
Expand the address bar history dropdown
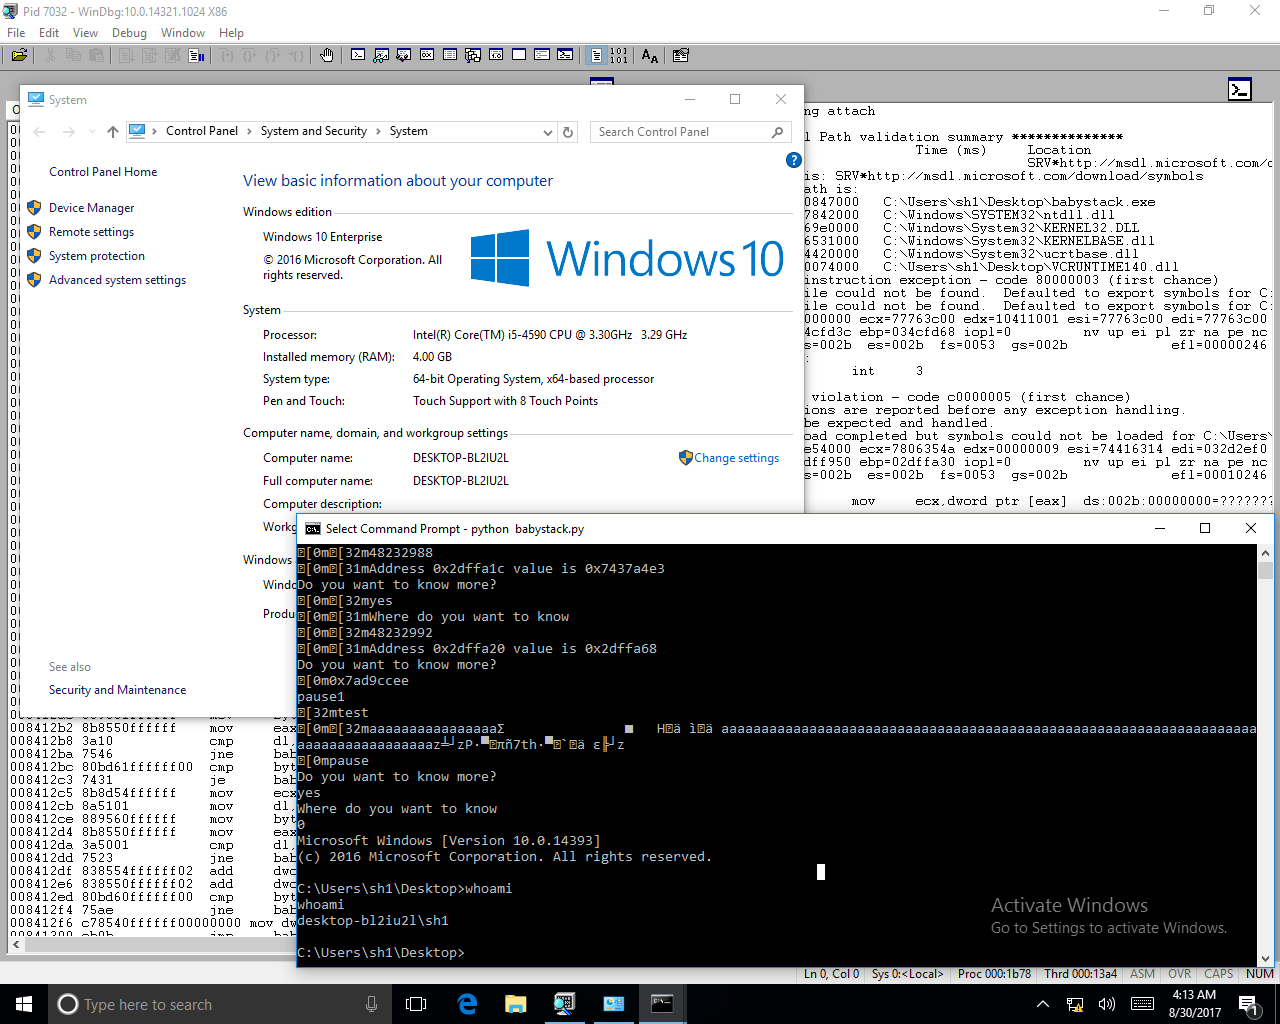coord(547,132)
